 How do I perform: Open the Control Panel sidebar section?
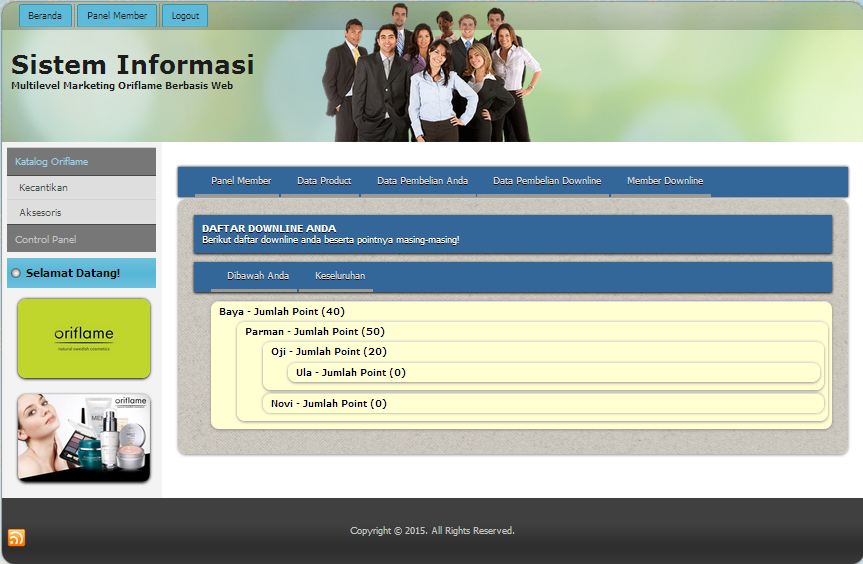[81, 239]
